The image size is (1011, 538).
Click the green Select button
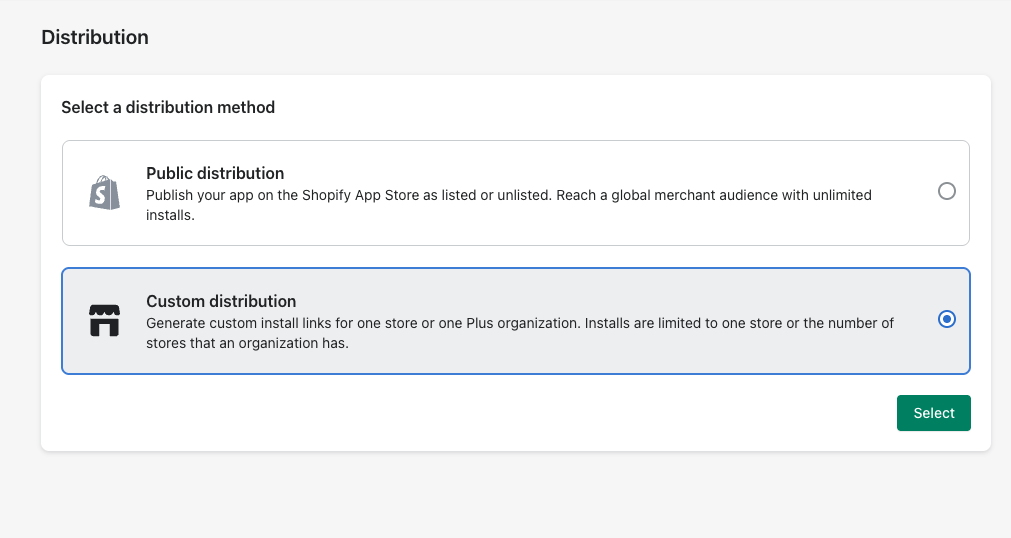tap(934, 413)
